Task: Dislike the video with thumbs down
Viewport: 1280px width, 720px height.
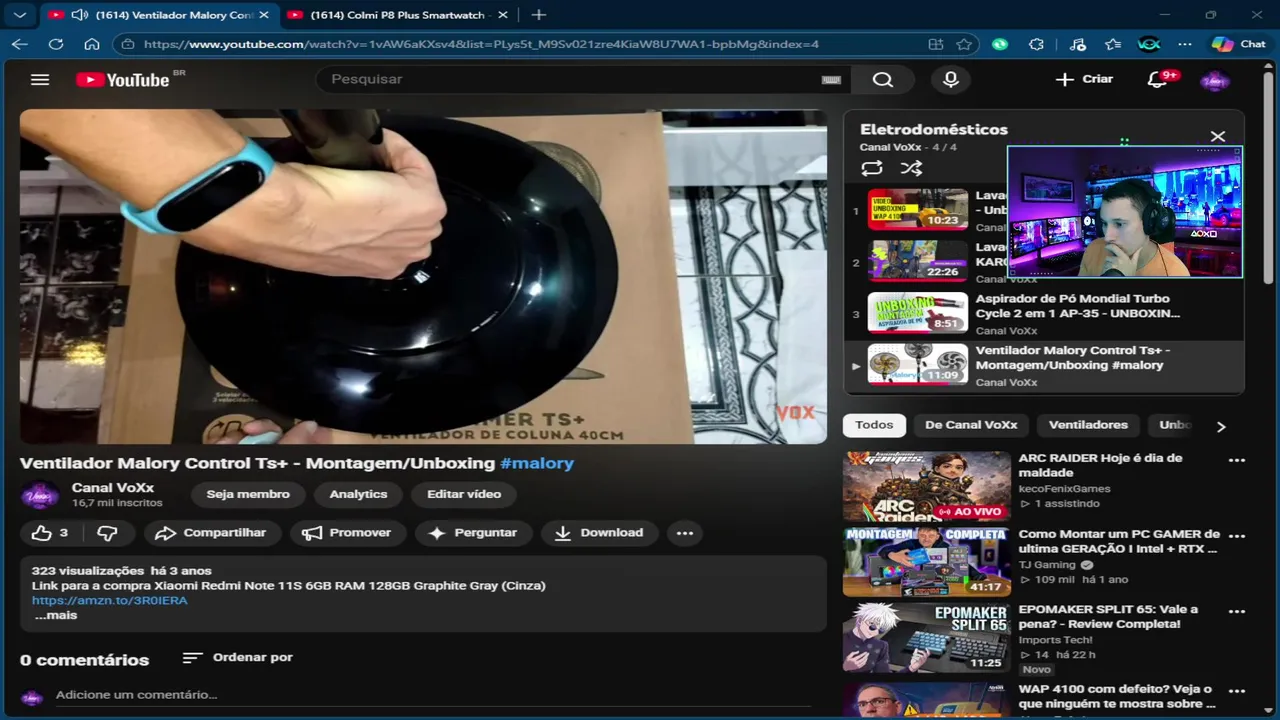Action: (108, 533)
